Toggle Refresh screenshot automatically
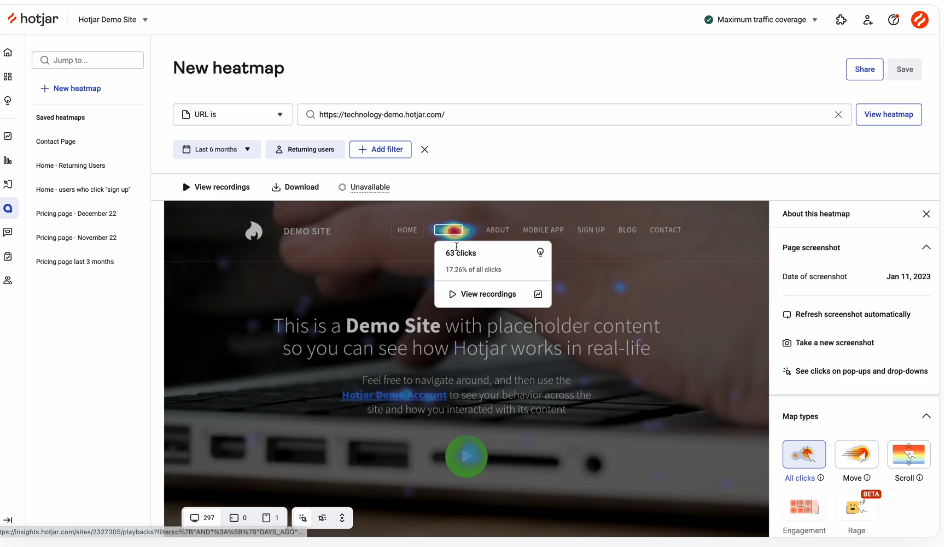This screenshot has height=547, width=944. pyautogui.click(x=846, y=314)
